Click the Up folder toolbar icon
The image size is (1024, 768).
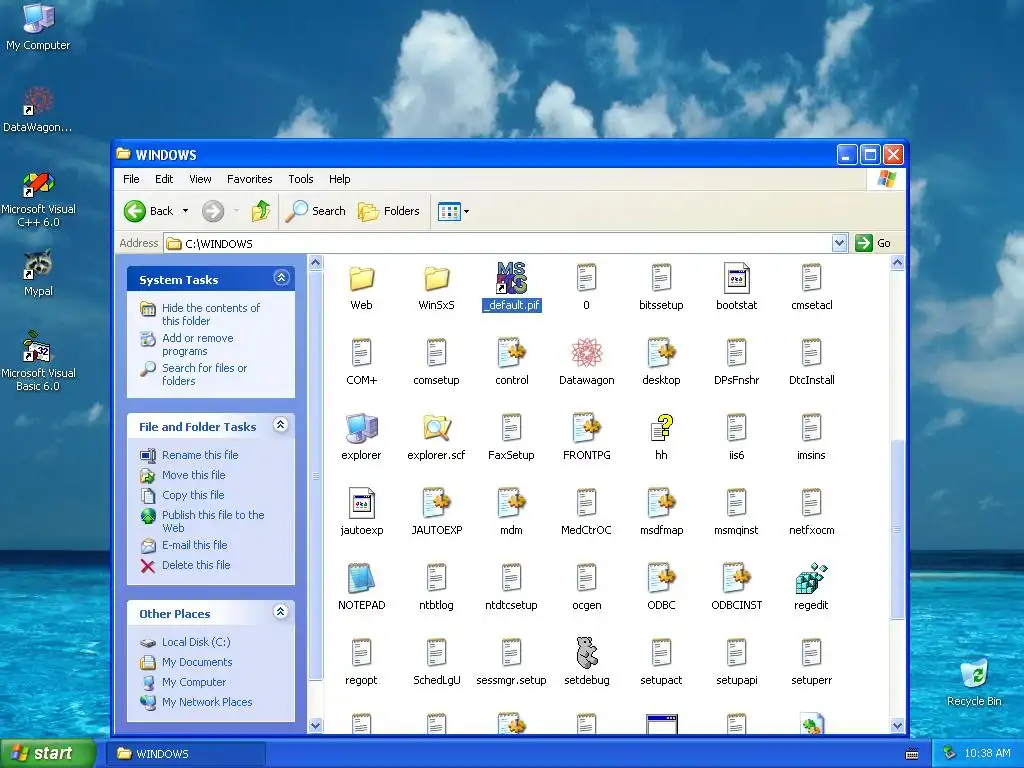pyautogui.click(x=261, y=211)
